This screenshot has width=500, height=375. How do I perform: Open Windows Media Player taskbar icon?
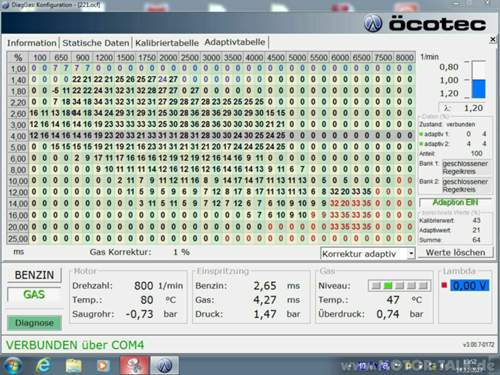[103, 366]
